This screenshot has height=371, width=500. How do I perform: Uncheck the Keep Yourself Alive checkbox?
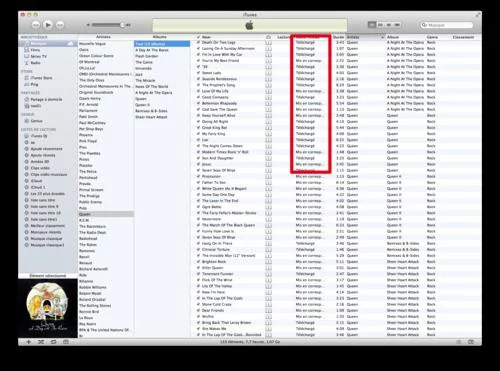198,115
